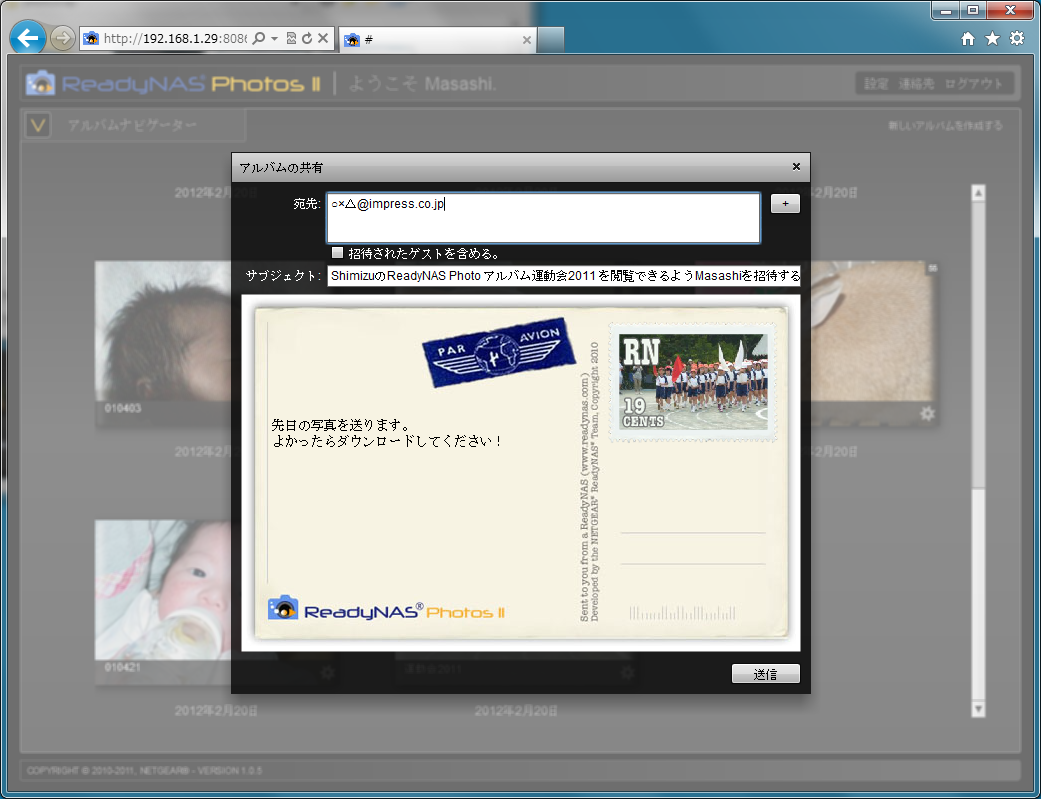This screenshot has width=1041, height=799.
Task: Click the scrollbar down arrow on the right
Action: tap(978, 708)
